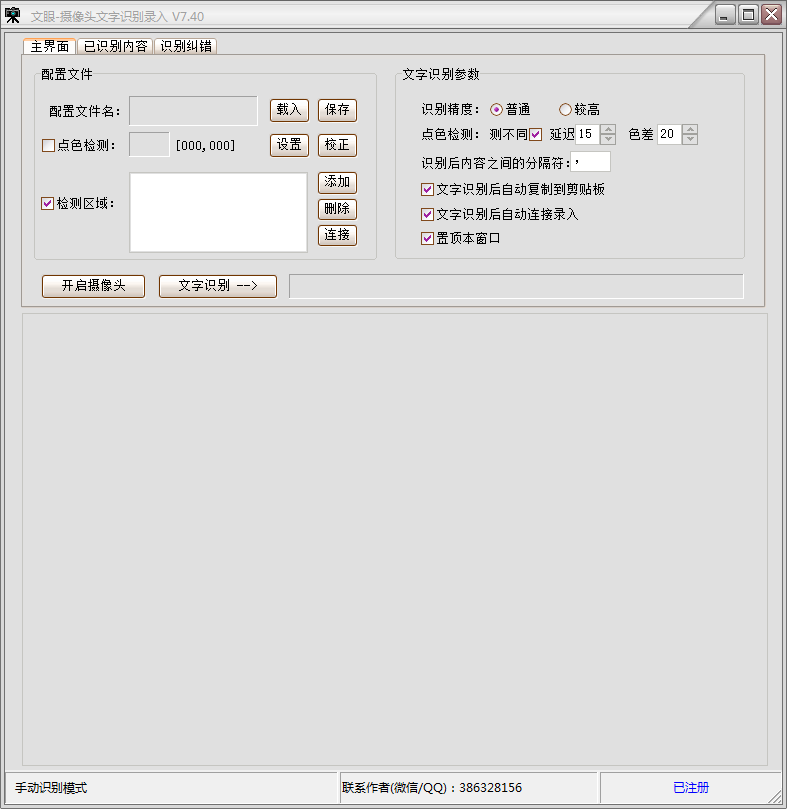Open the 识别纠错 tab
This screenshot has width=787, height=809.
[186, 46]
